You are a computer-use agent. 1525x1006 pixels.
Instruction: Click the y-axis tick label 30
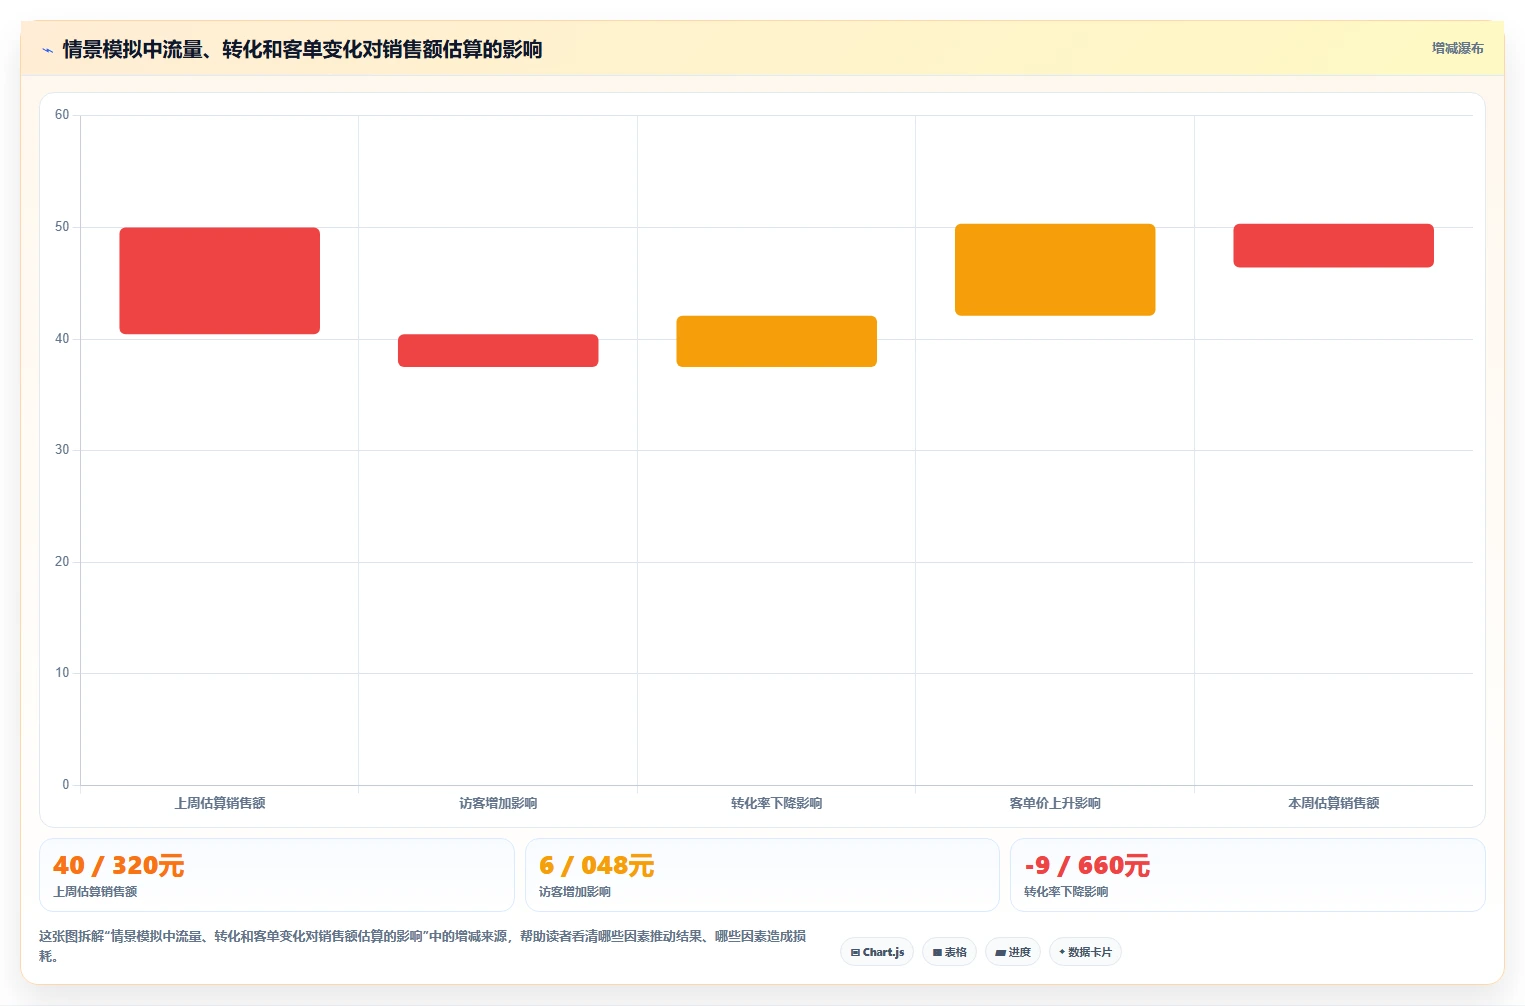point(62,450)
